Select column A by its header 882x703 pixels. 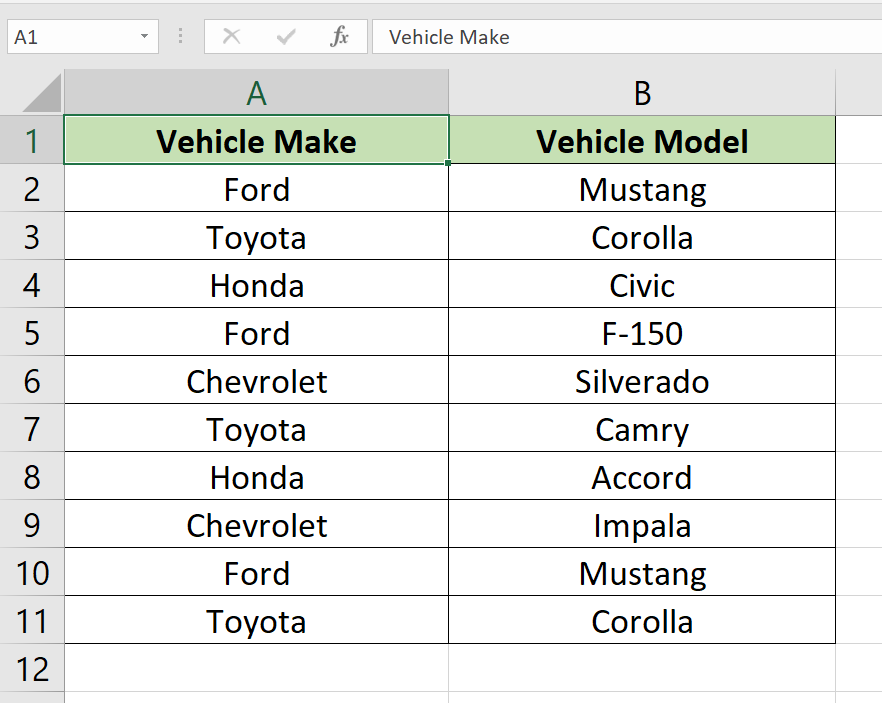click(256, 93)
